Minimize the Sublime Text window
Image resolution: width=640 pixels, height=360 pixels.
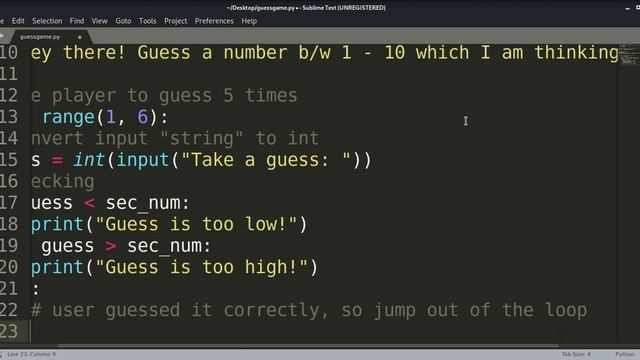628,8
